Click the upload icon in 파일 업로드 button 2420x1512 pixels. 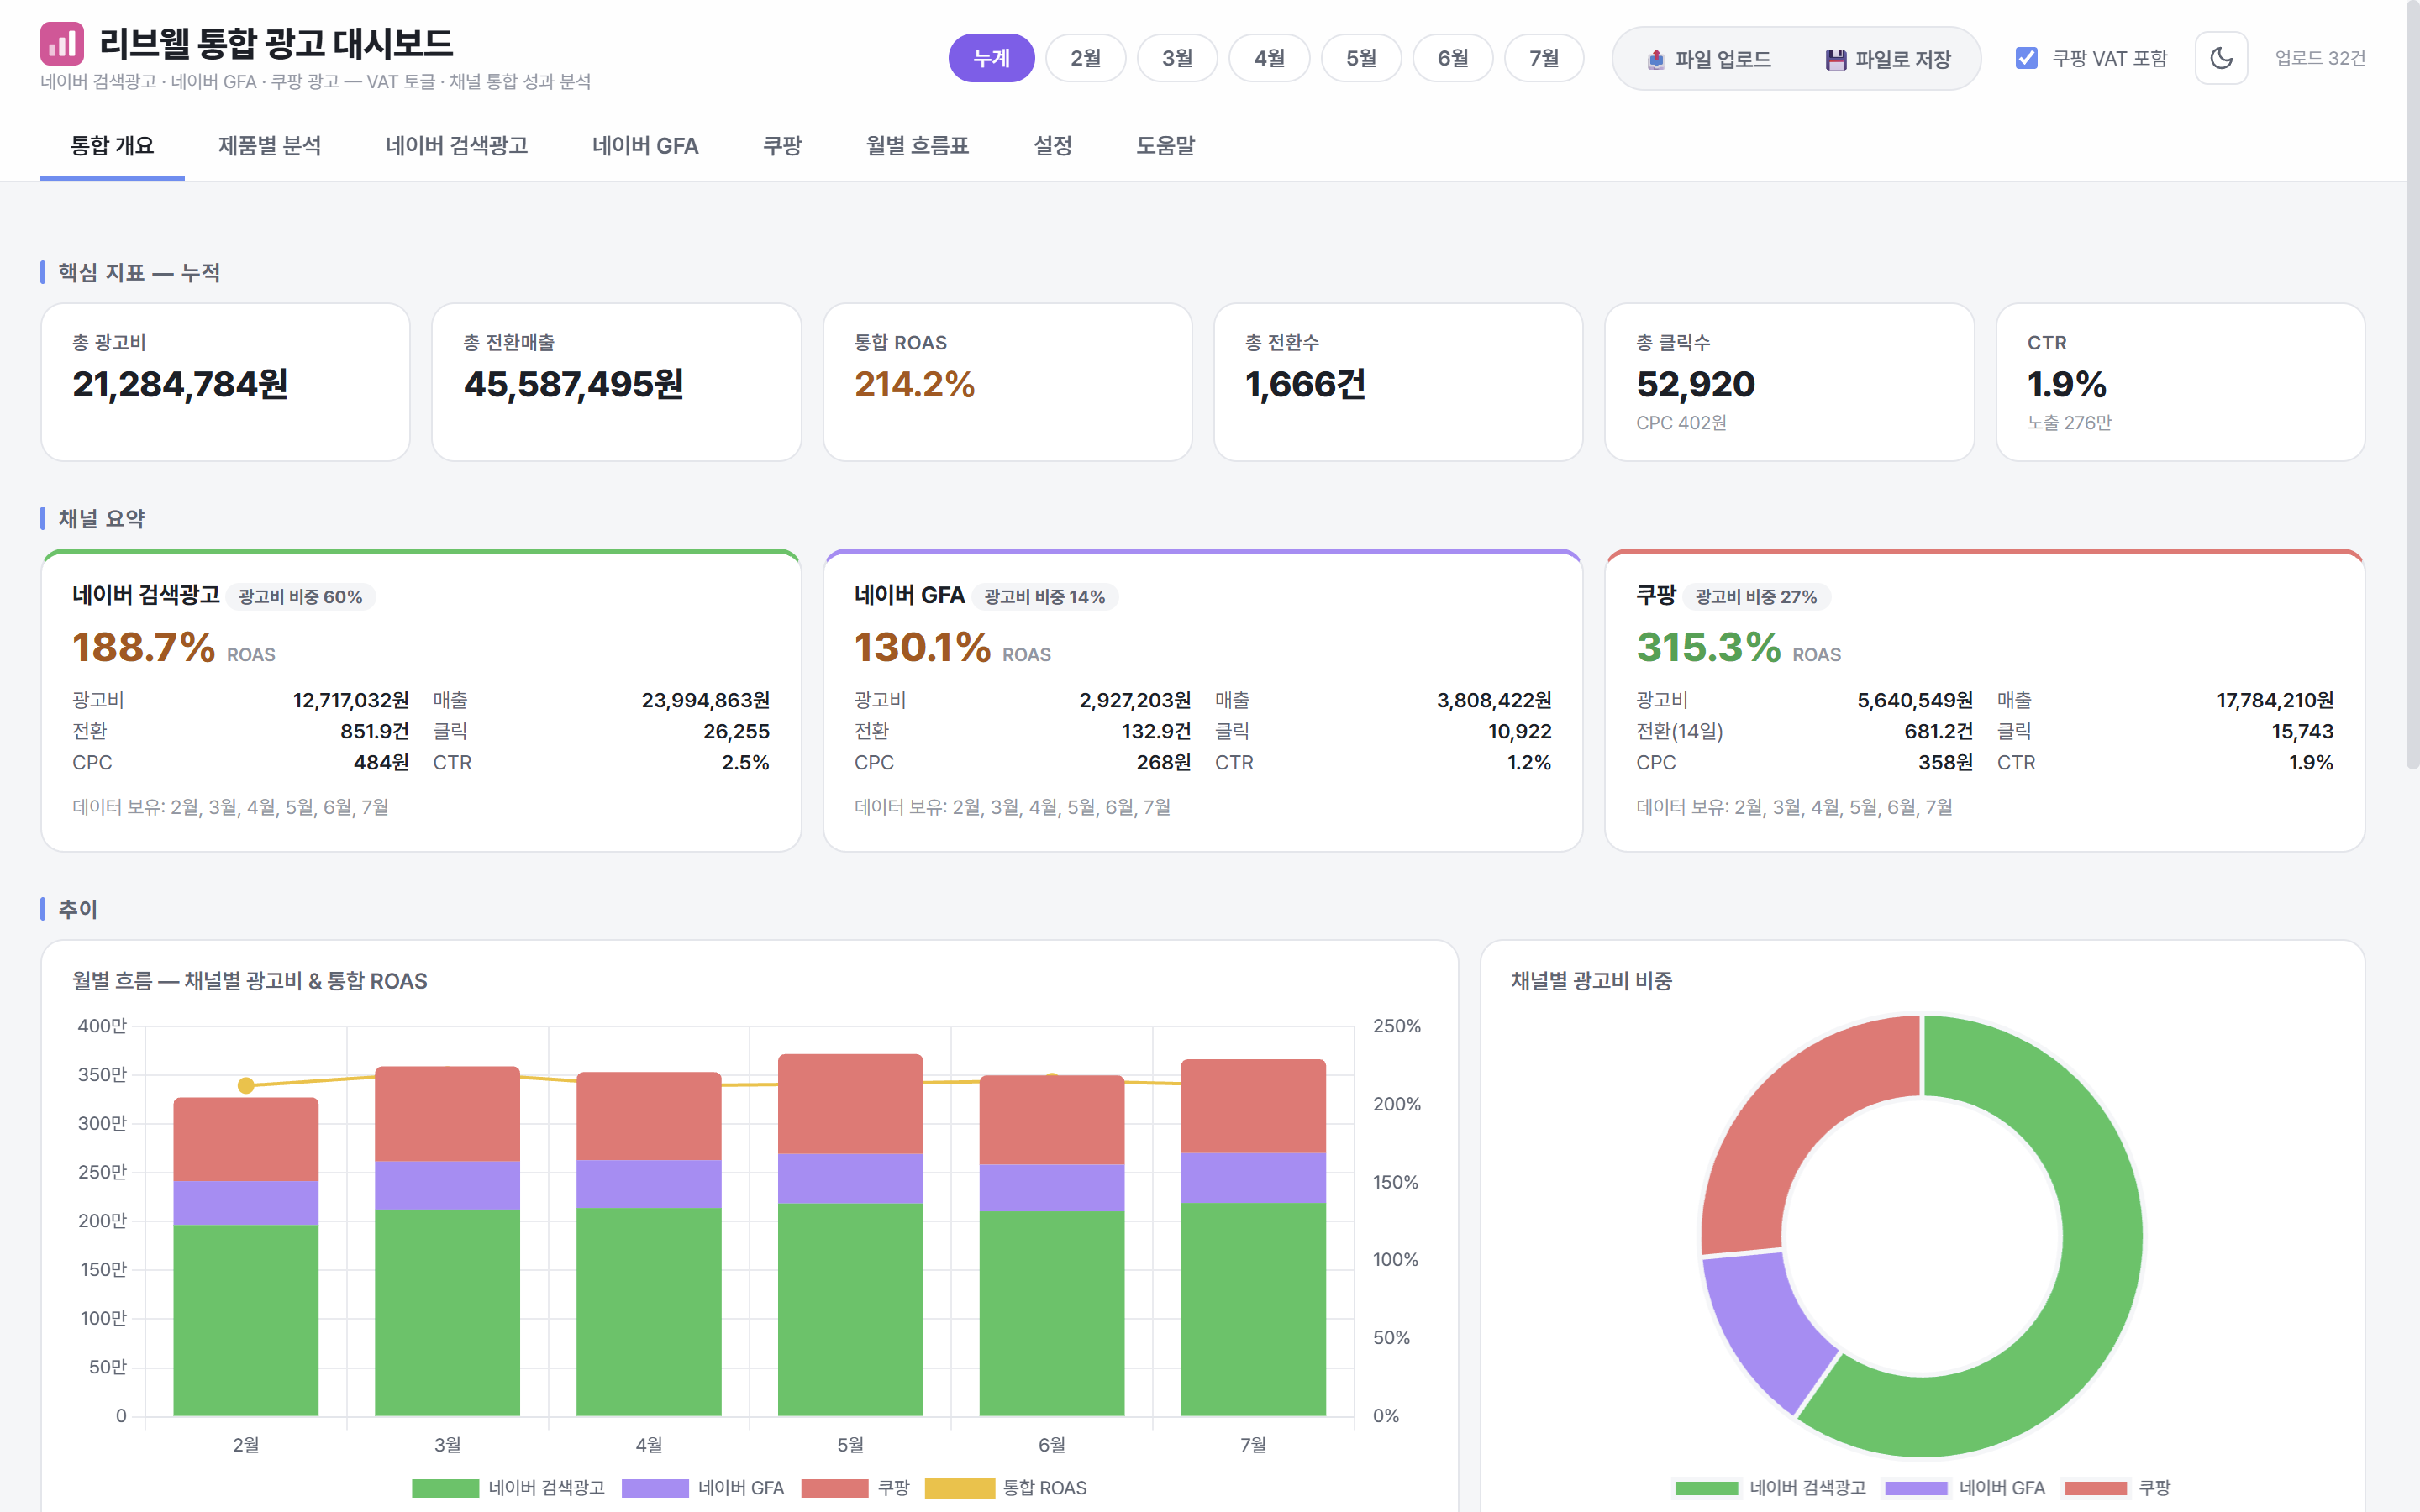coord(1656,59)
